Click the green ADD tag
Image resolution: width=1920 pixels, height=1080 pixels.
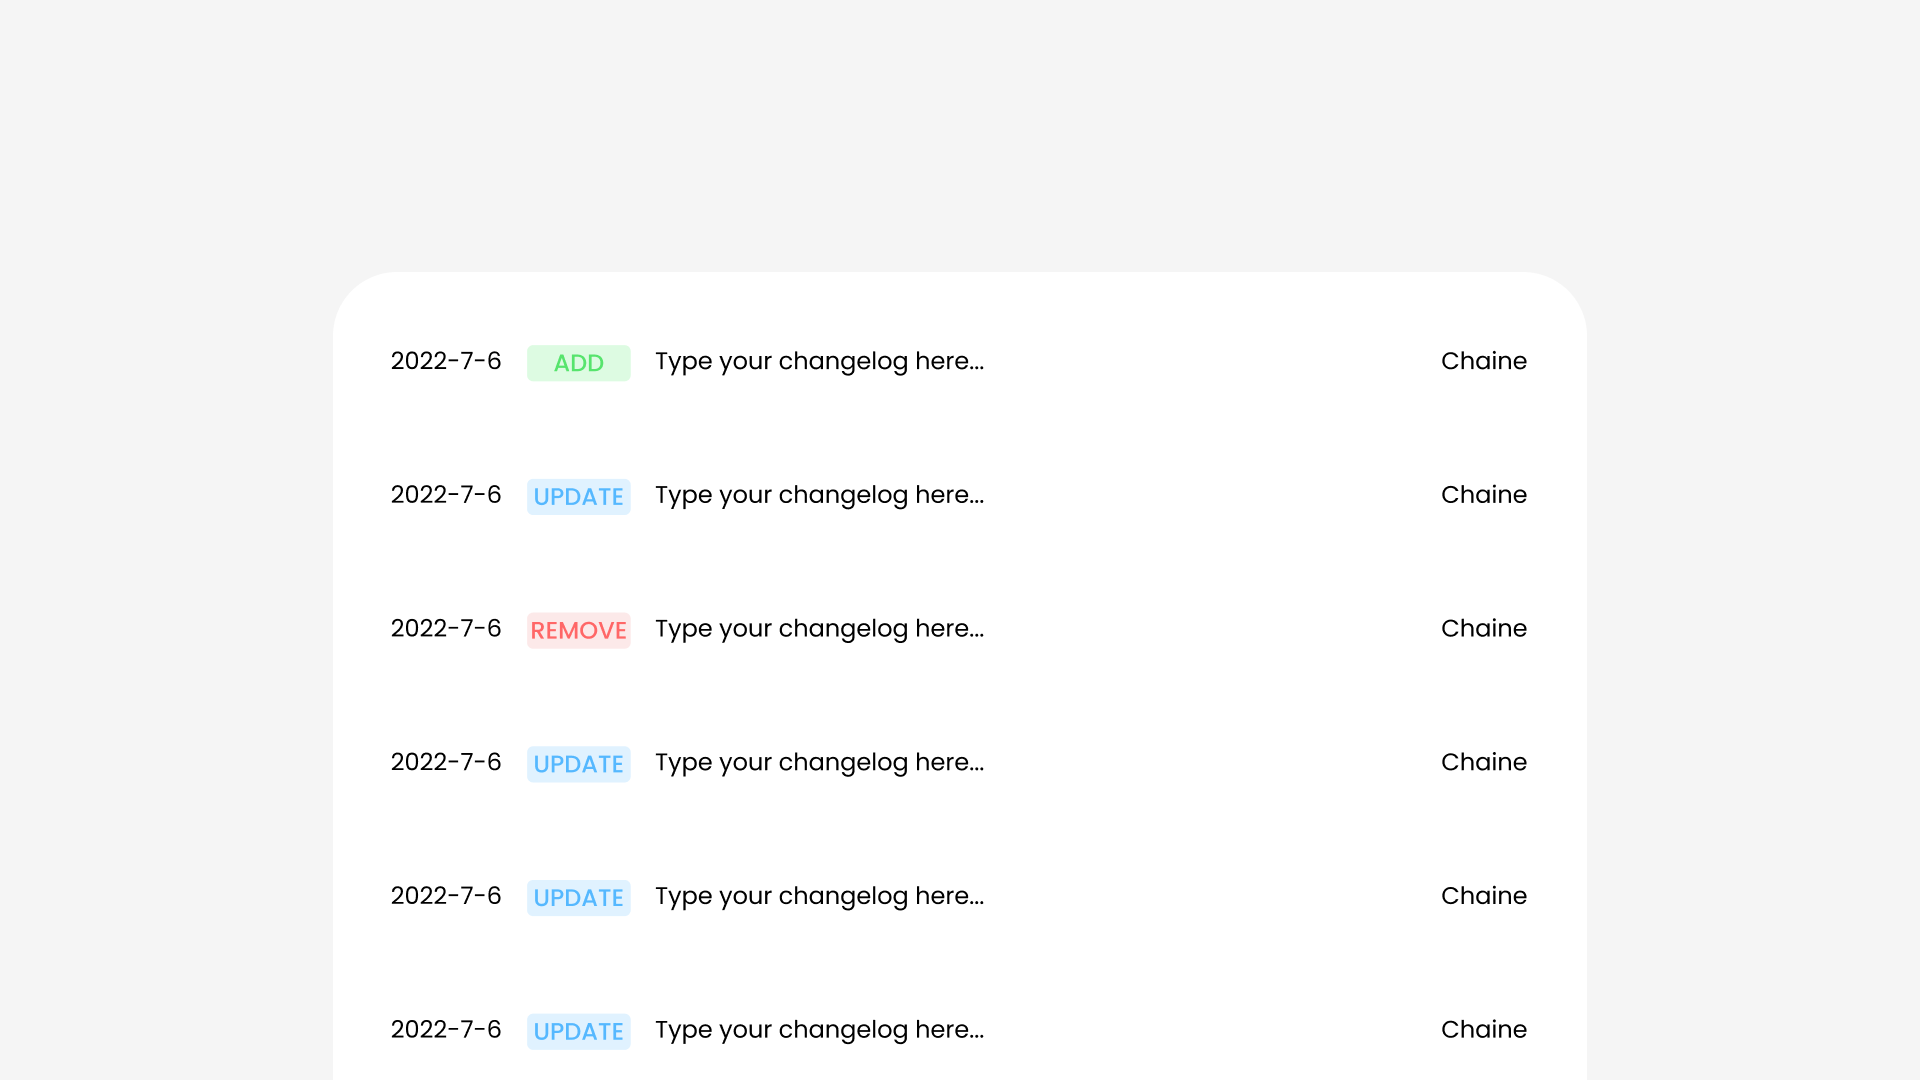578,363
